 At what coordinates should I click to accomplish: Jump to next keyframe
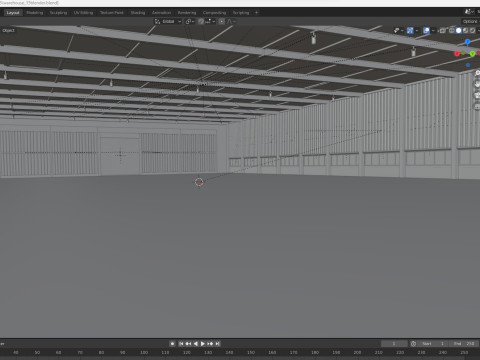point(210,344)
